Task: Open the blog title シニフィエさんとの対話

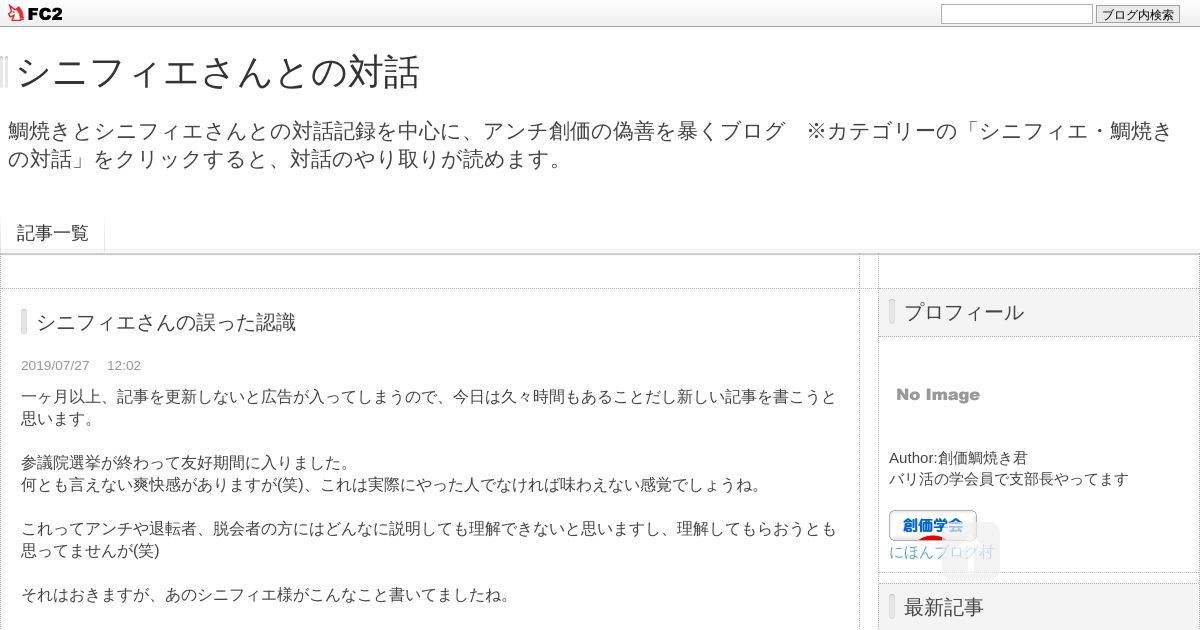Action: (218, 72)
